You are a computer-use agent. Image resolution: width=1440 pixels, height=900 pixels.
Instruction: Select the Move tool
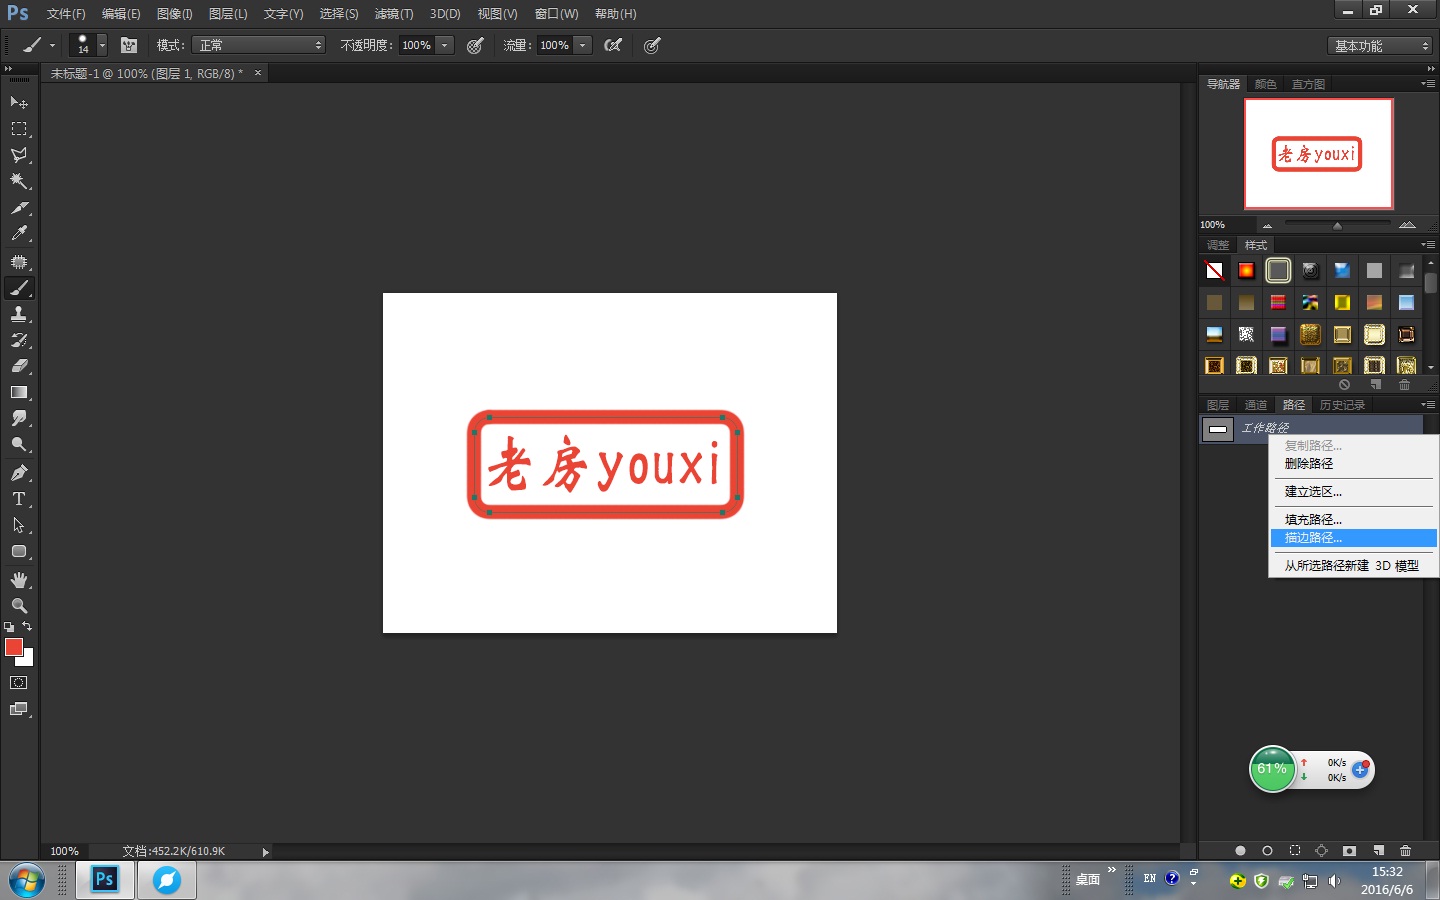[18, 102]
